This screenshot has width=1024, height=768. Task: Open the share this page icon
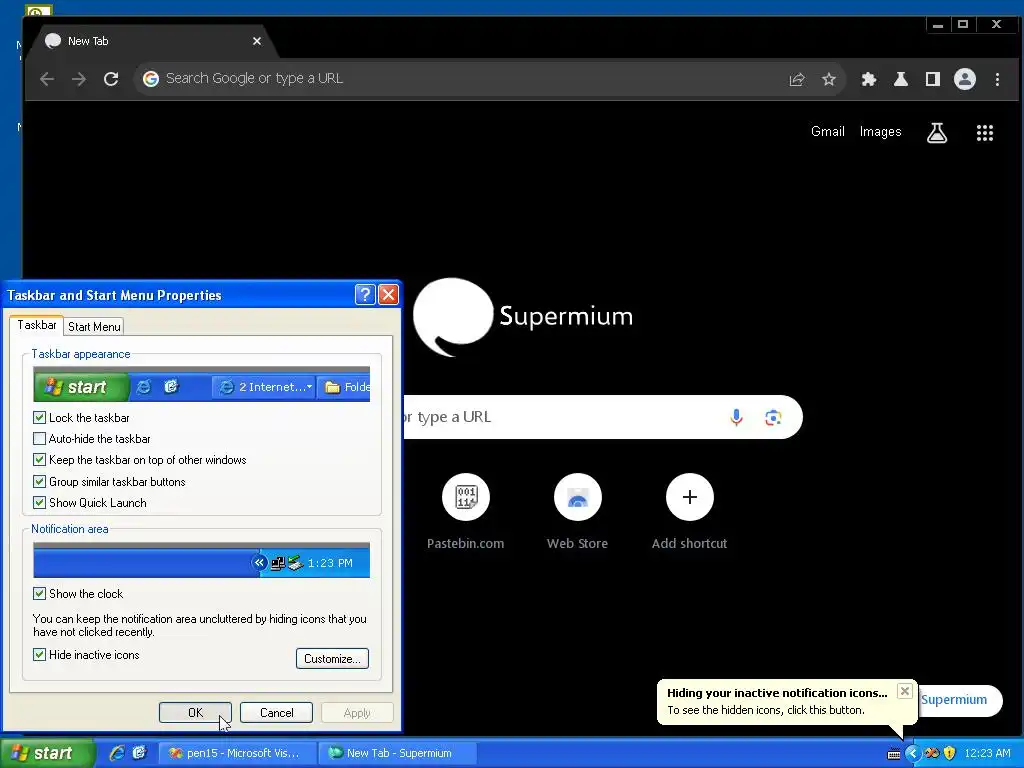[797, 79]
